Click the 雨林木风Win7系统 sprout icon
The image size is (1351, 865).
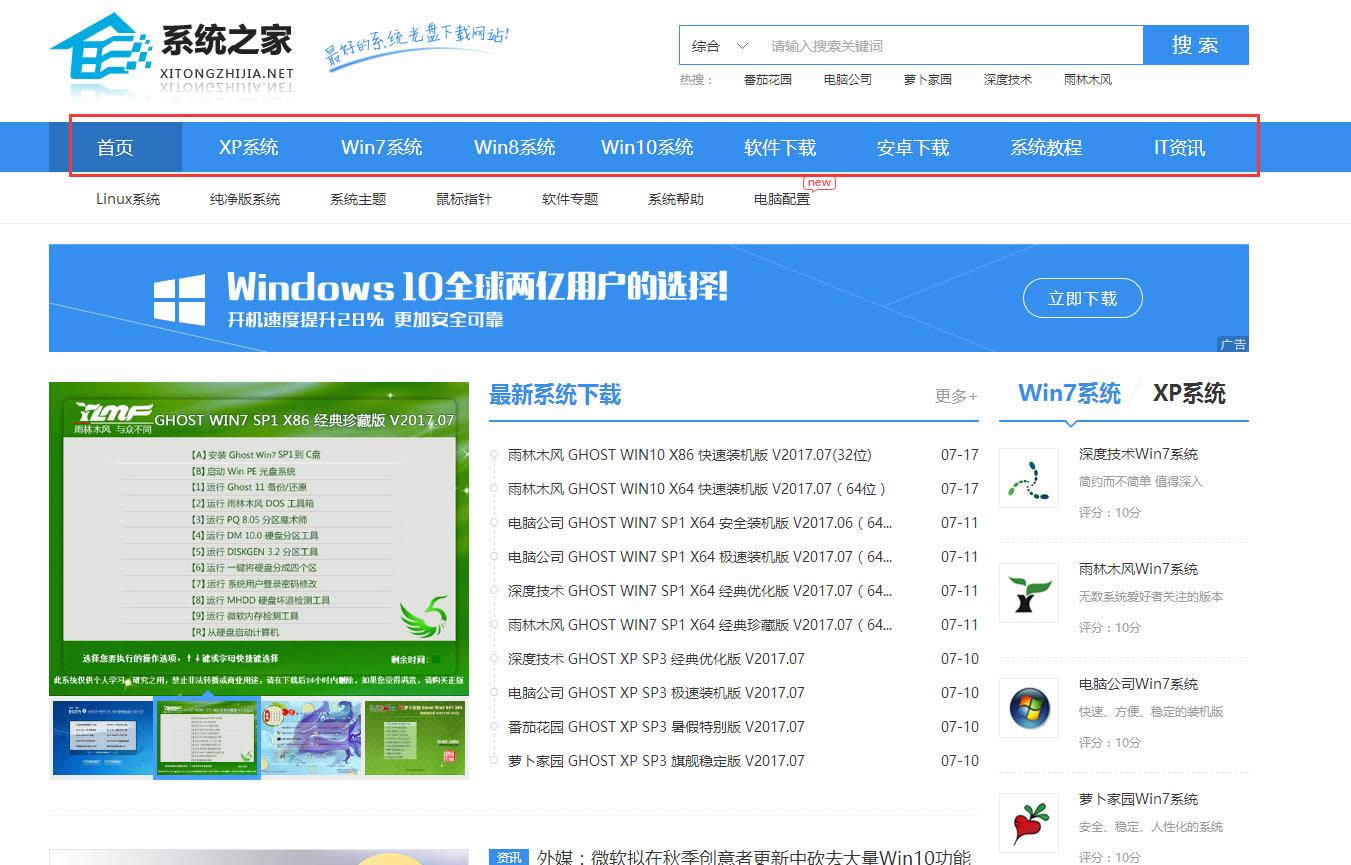(1029, 592)
